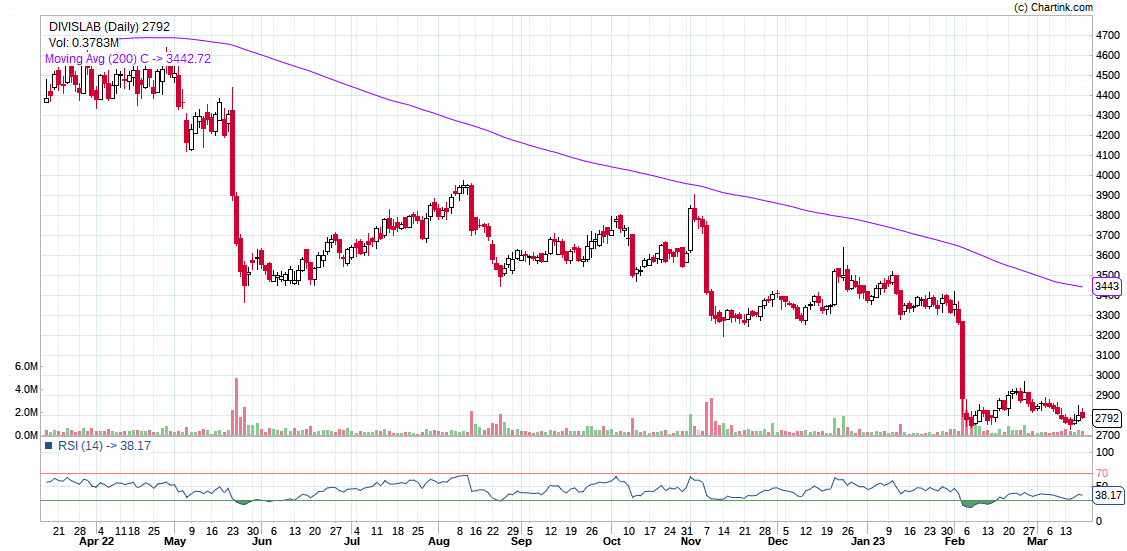Select the 4500 price axis label
The height and width of the screenshot is (551, 1127).
pos(1107,75)
